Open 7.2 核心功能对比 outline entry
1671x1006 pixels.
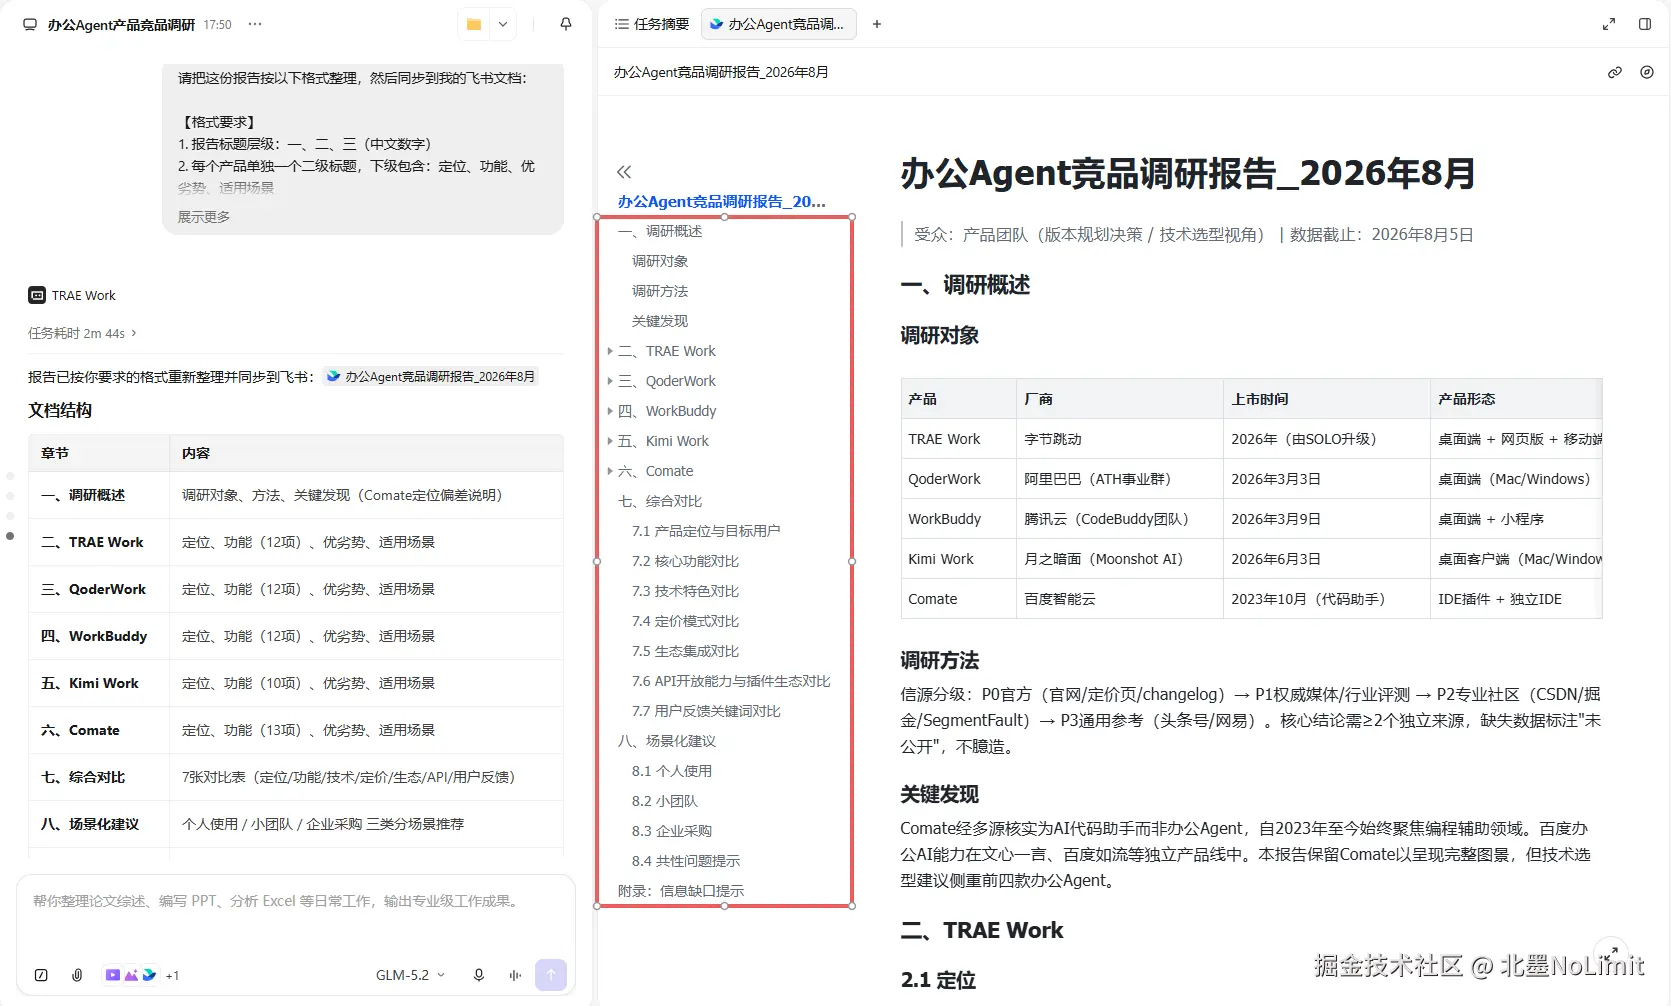(685, 561)
